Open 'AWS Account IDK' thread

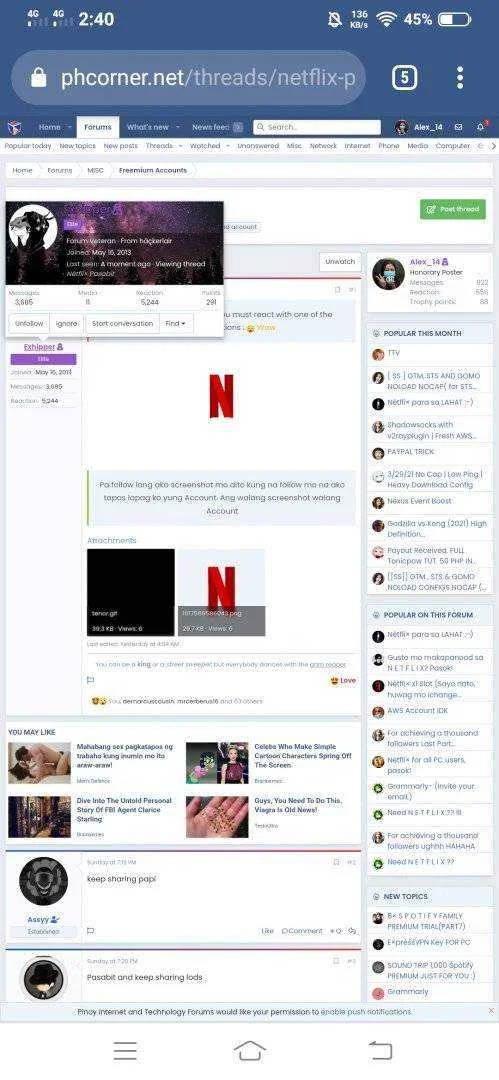point(418,711)
